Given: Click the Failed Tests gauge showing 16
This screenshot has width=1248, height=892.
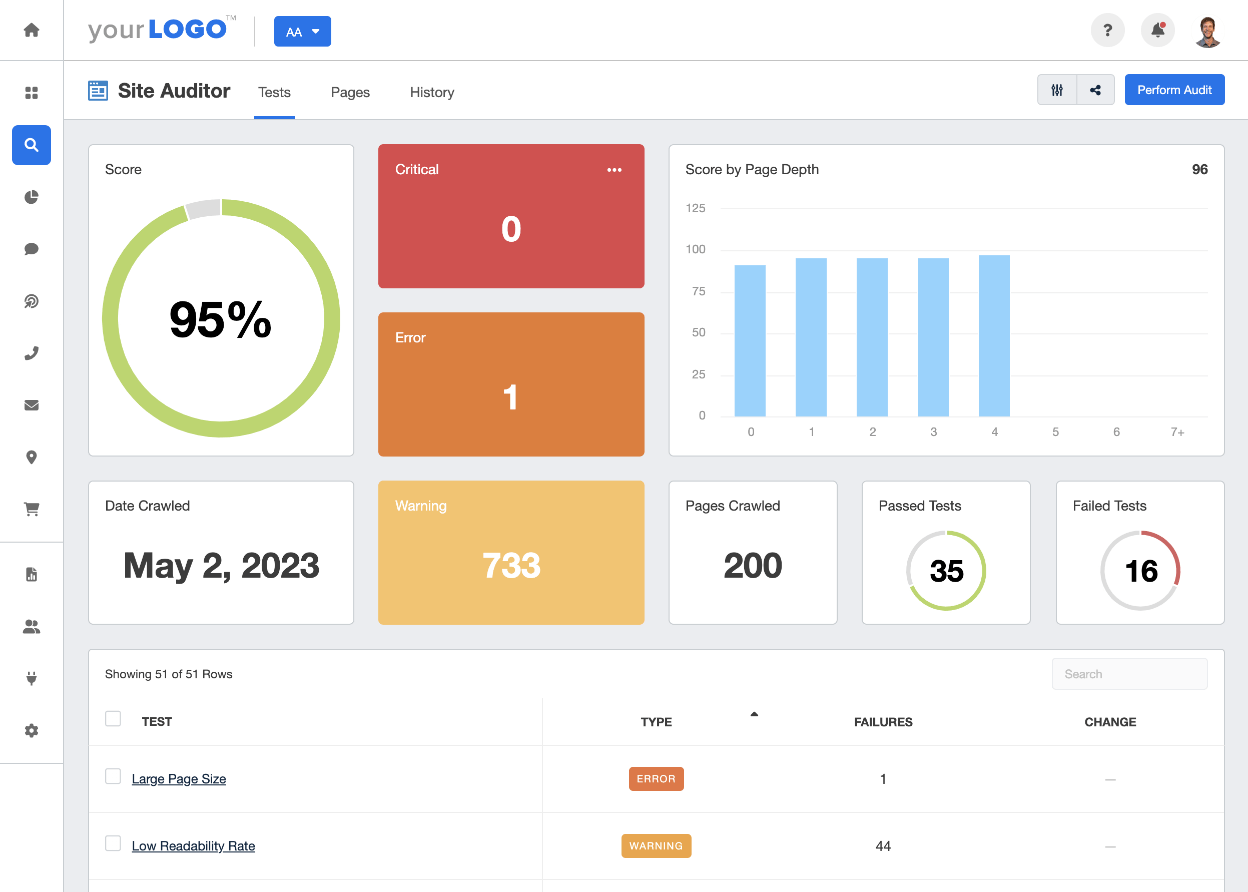Looking at the screenshot, I should (1140, 571).
